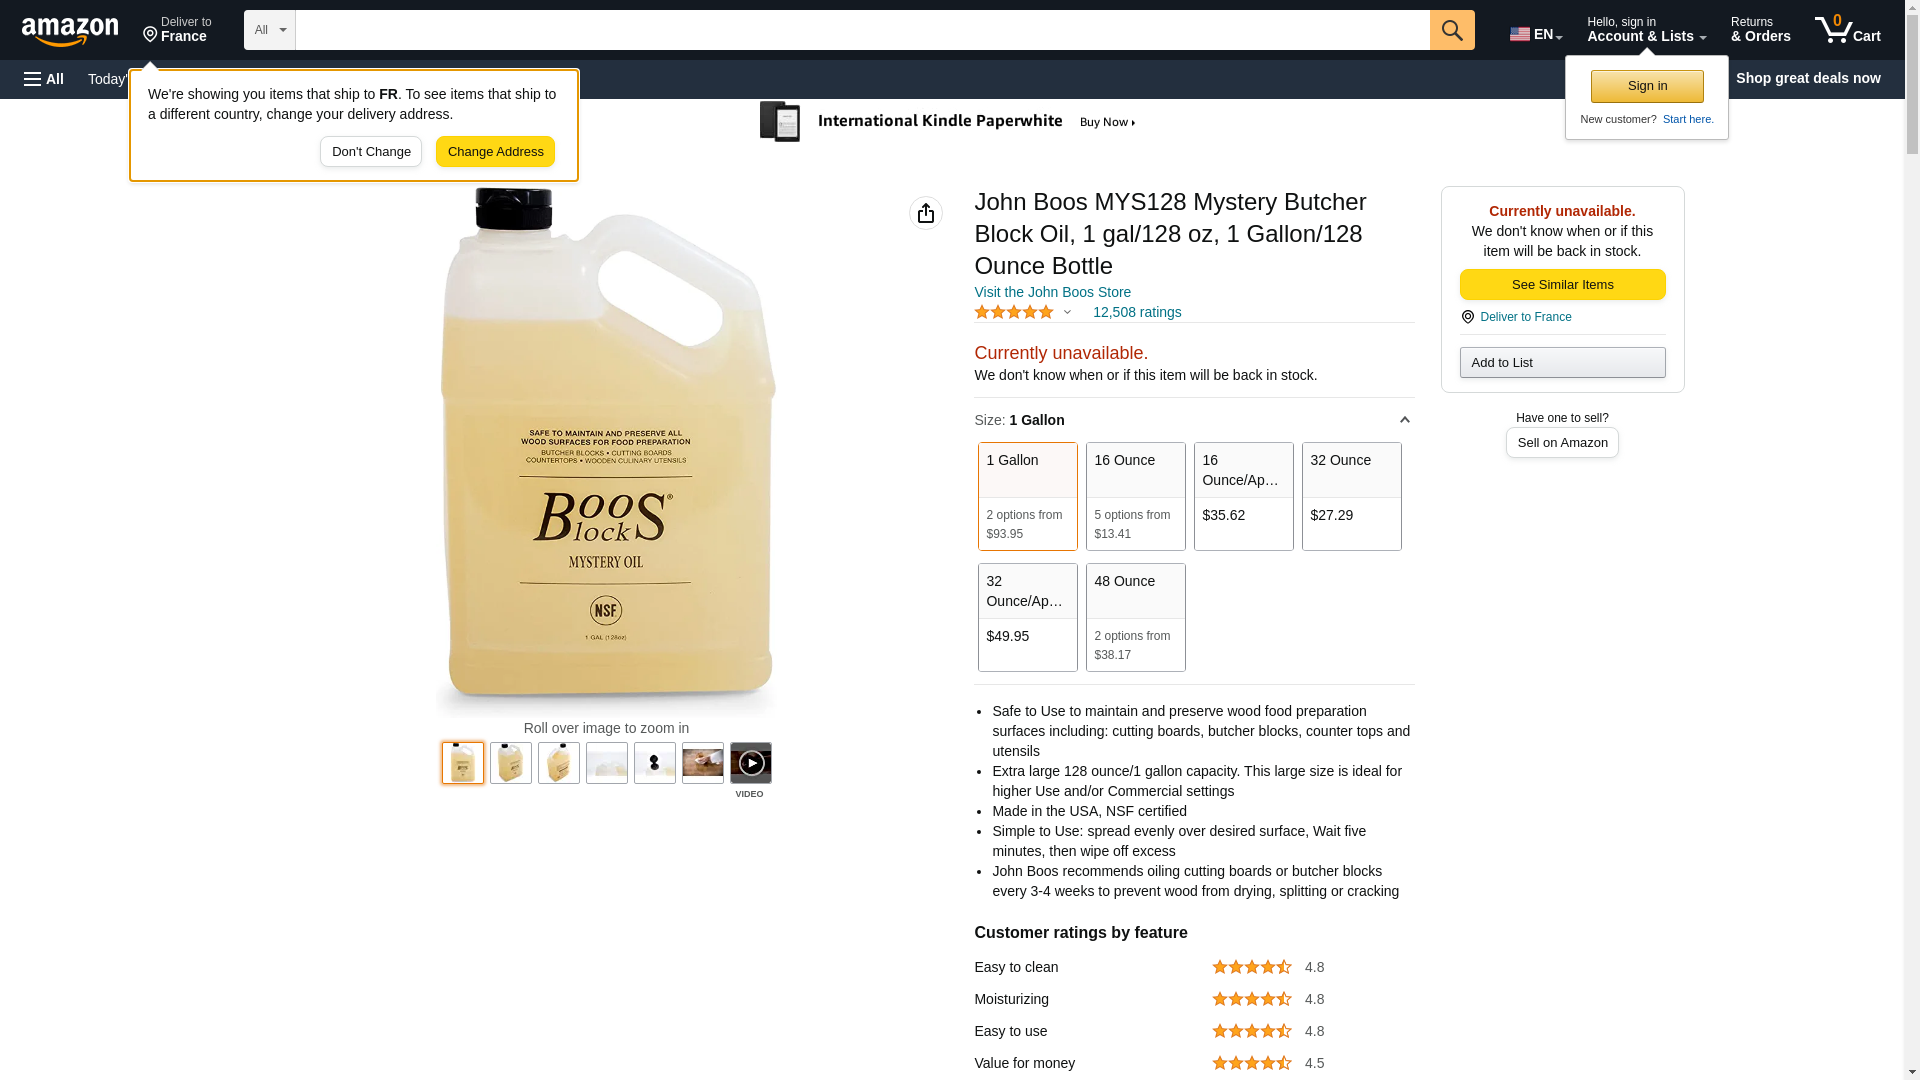This screenshot has height=1080, width=1920.
Task: Select the first product image thumbnail
Action: pyautogui.click(x=463, y=763)
